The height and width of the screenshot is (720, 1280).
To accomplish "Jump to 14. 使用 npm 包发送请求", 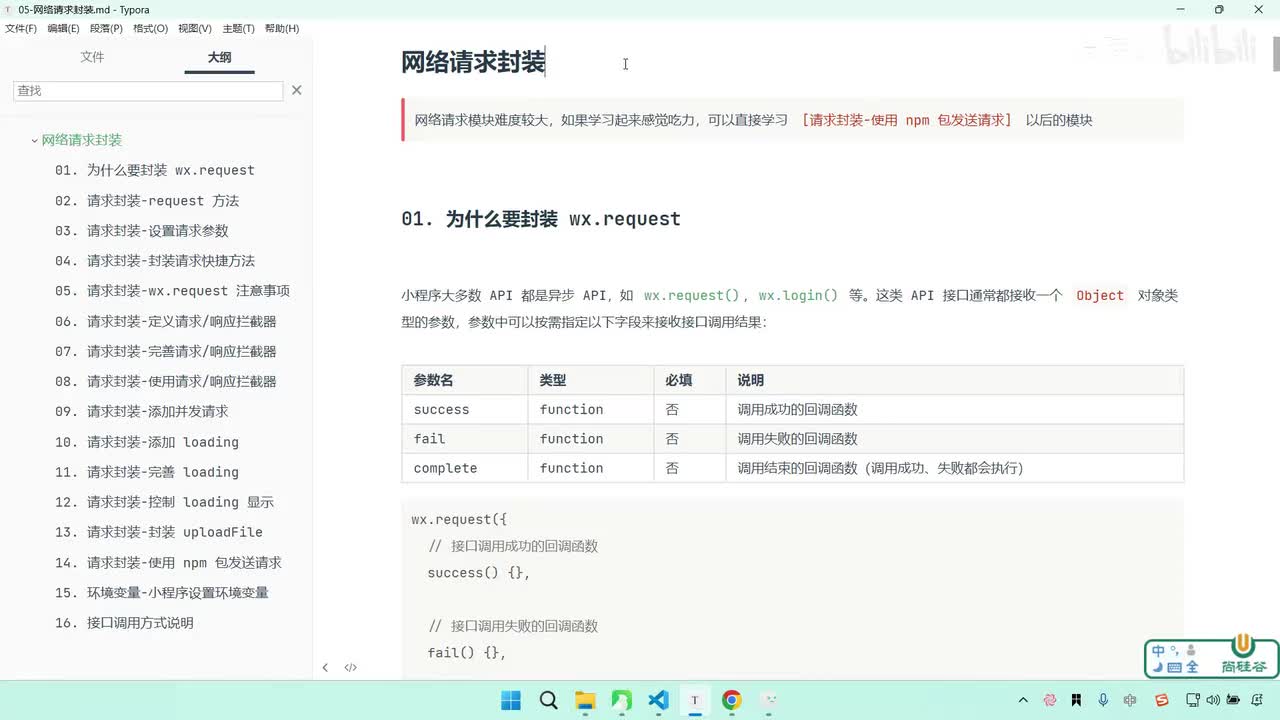I will click(x=168, y=562).
